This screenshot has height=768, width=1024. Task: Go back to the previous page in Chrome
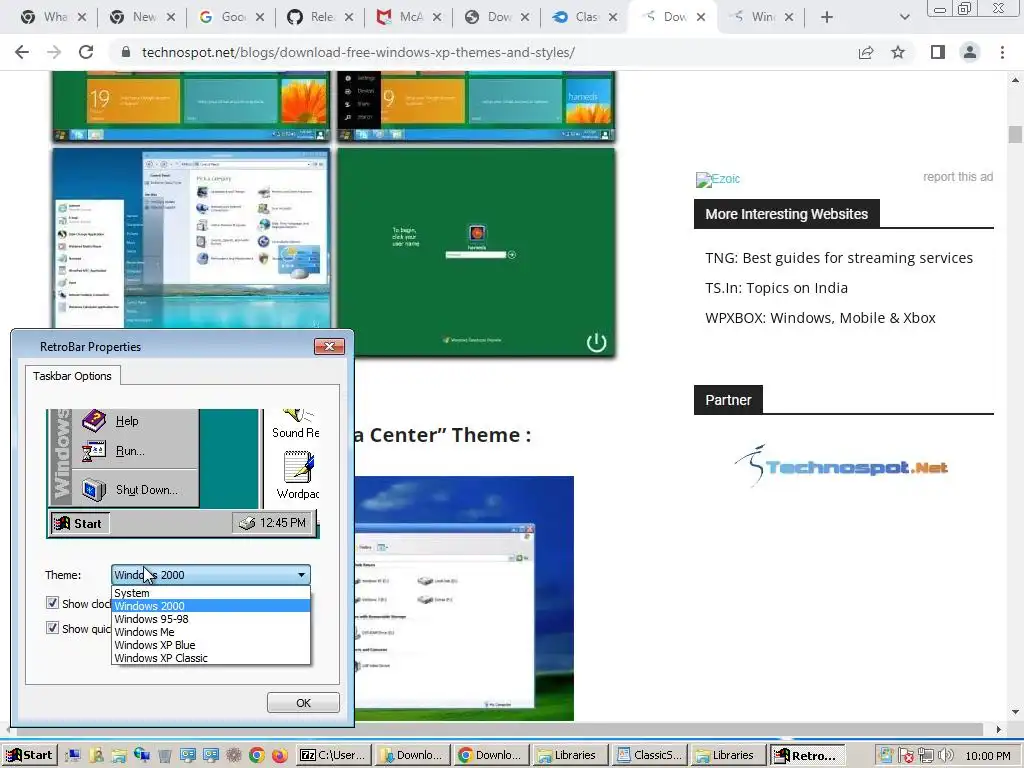click(22, 52)
